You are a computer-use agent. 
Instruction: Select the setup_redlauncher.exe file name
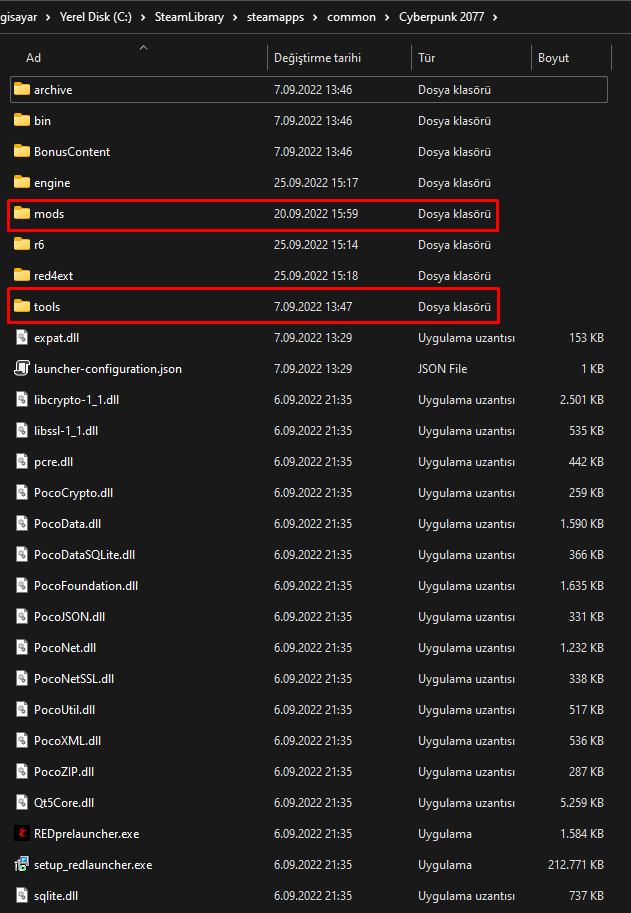93,865
